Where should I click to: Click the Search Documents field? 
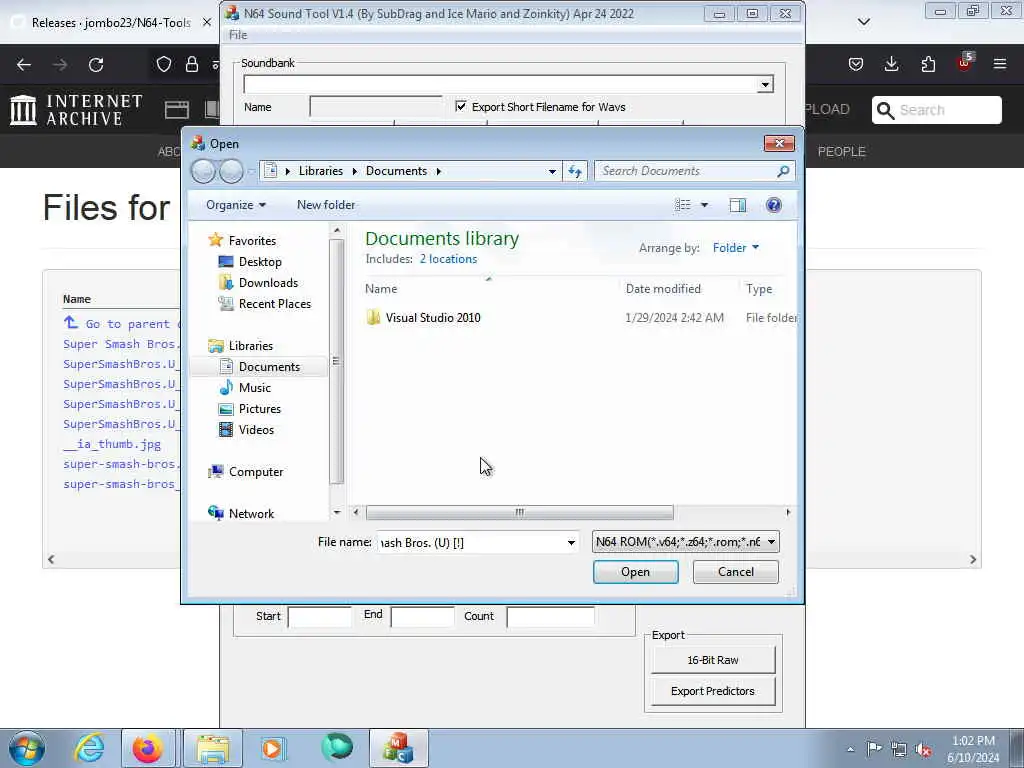pyautogui.click(x=686, y=171)
